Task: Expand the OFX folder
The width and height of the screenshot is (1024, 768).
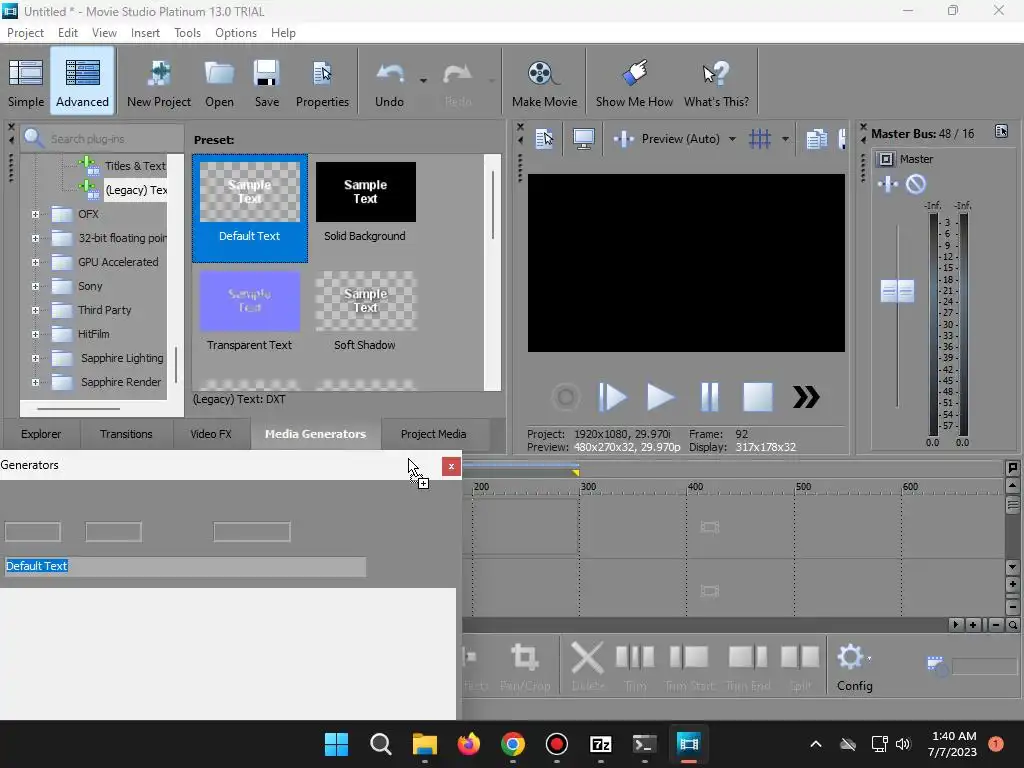Action: point(35,214)
